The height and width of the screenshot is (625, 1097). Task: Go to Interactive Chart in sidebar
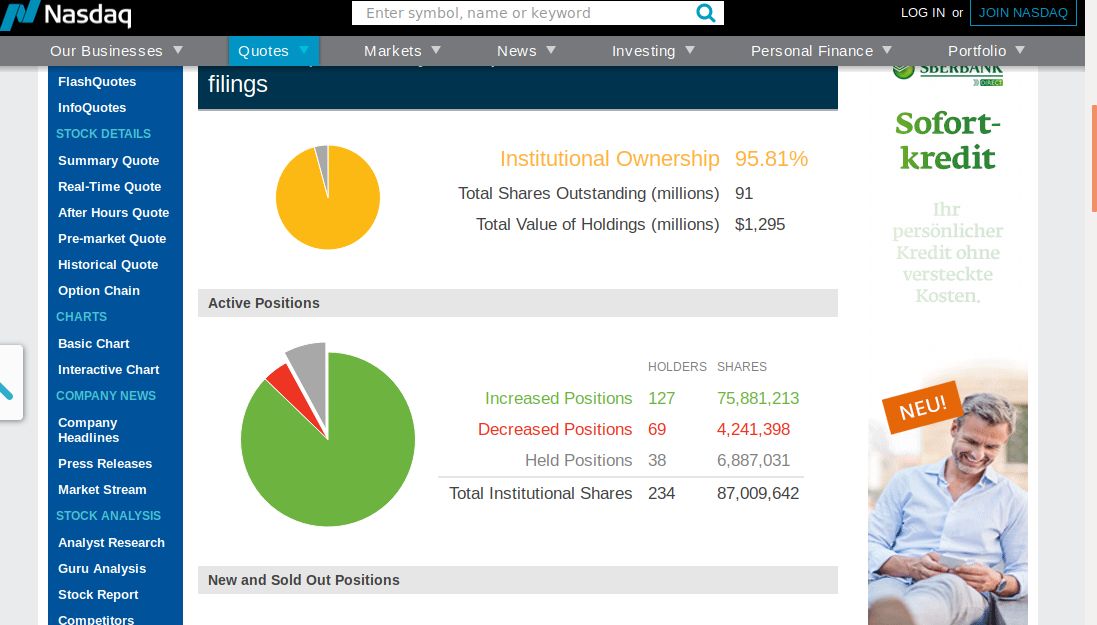coord(109,370)
